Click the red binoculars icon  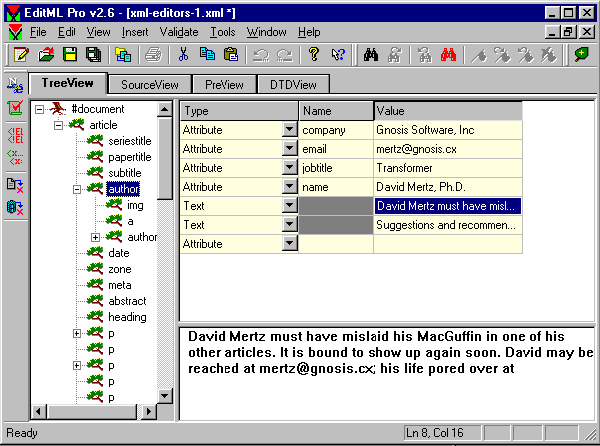pyautogui.click(x=448, y=55)
